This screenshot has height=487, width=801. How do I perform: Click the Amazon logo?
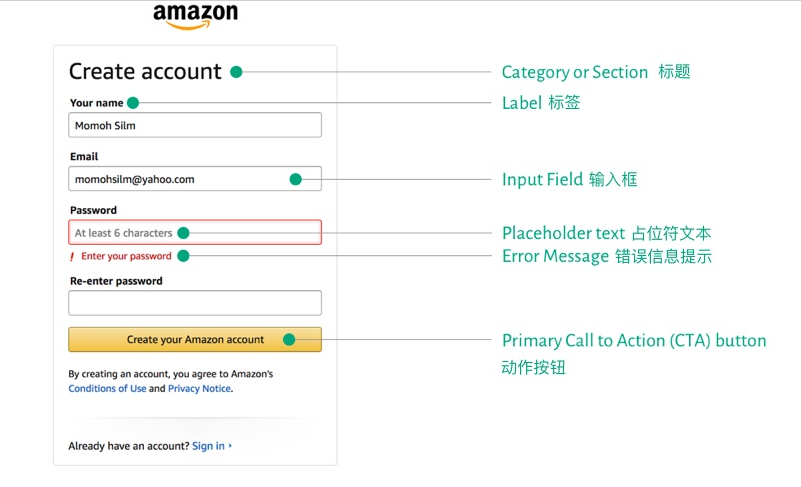pyautogui.click(x=195, y=16)
